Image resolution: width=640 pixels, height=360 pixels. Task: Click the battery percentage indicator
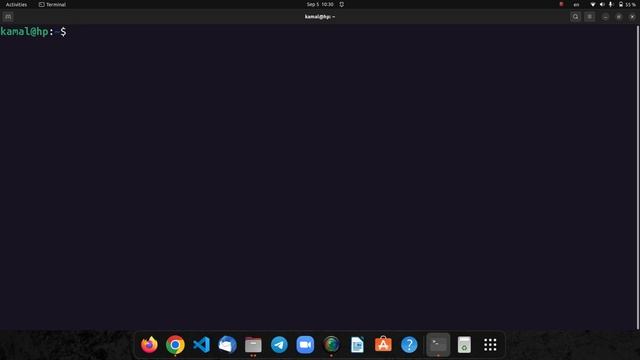[x=627, y=4]
